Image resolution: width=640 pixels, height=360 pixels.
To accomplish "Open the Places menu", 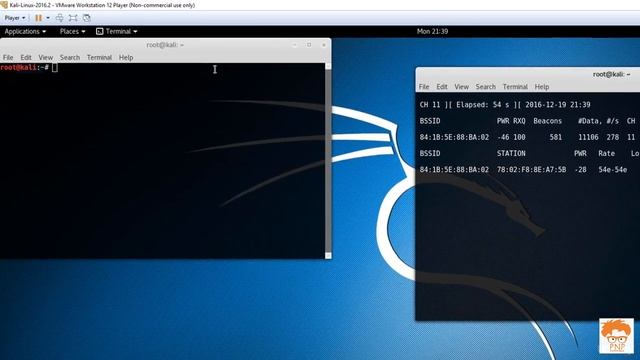I will 72,31.
